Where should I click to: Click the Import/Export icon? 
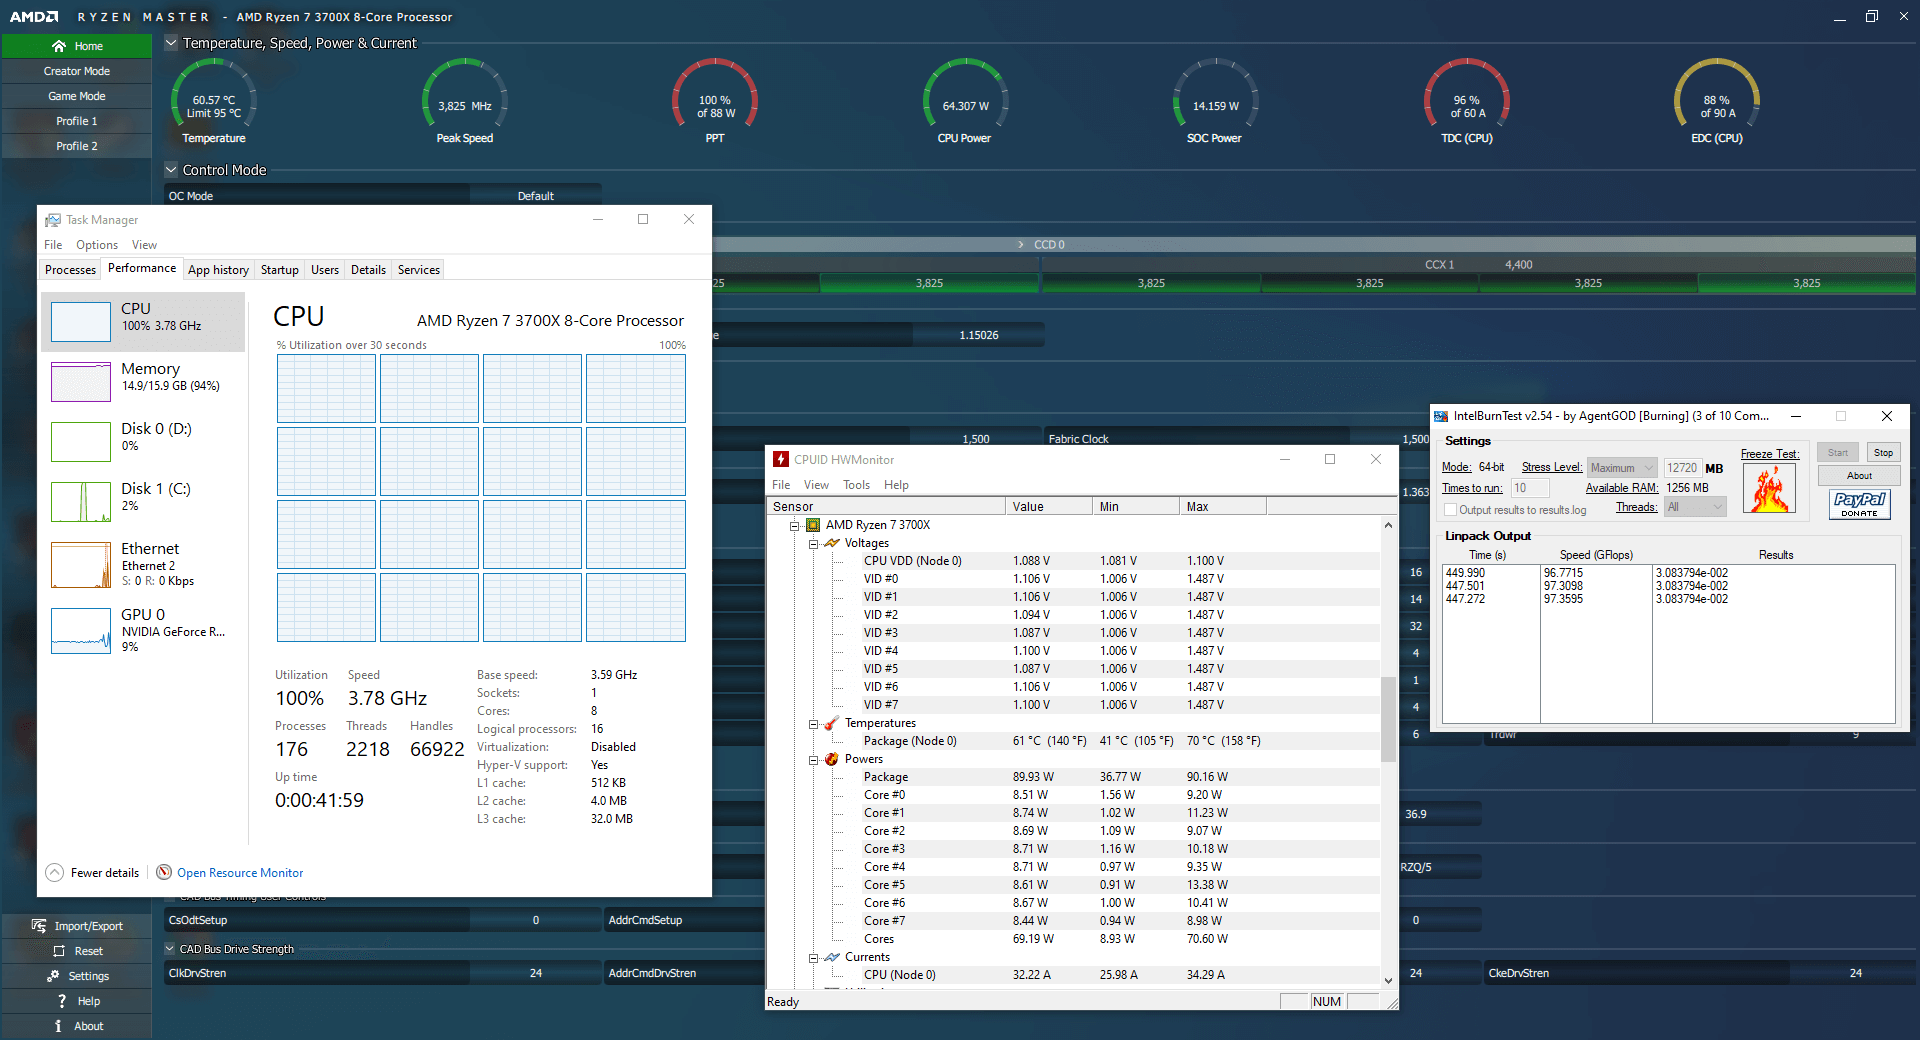[39, 926]
